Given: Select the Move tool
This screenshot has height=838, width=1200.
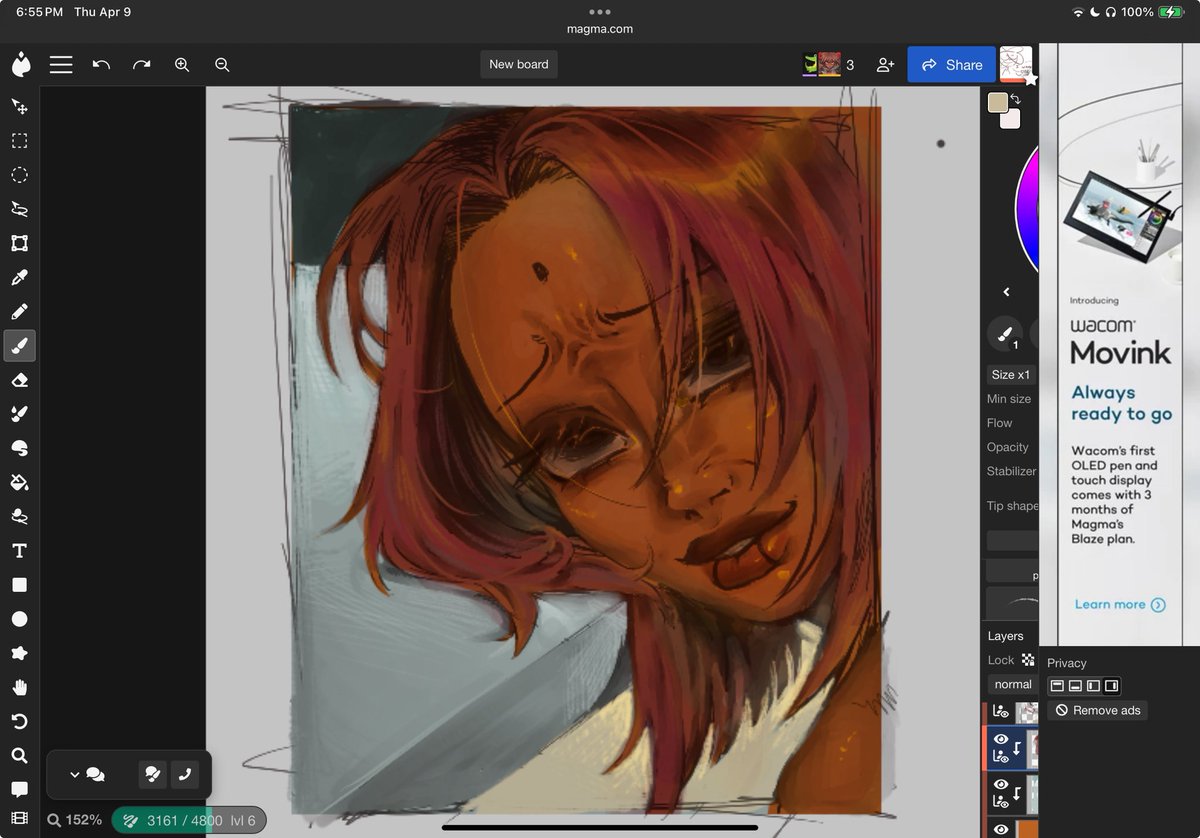Looking at the screenshot, I should point(19,106).
